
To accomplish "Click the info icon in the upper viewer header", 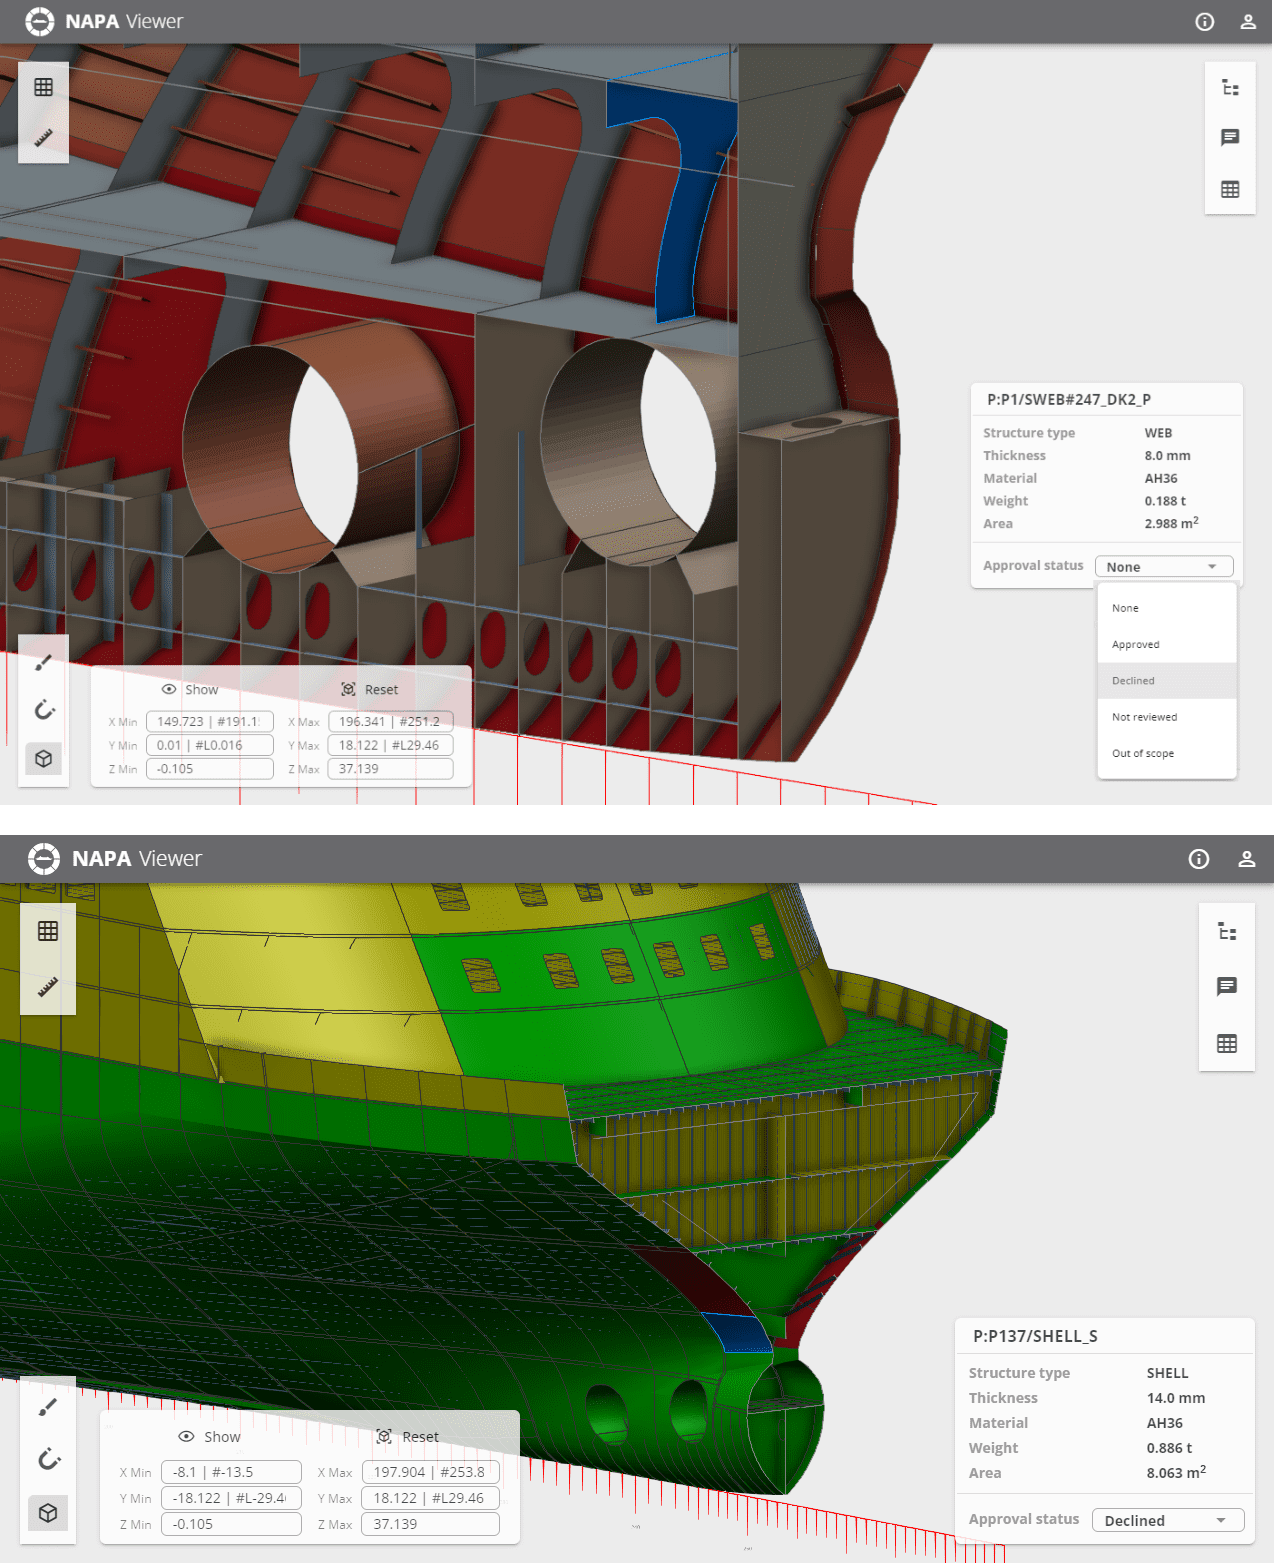I will click(x=1204, y=22).
